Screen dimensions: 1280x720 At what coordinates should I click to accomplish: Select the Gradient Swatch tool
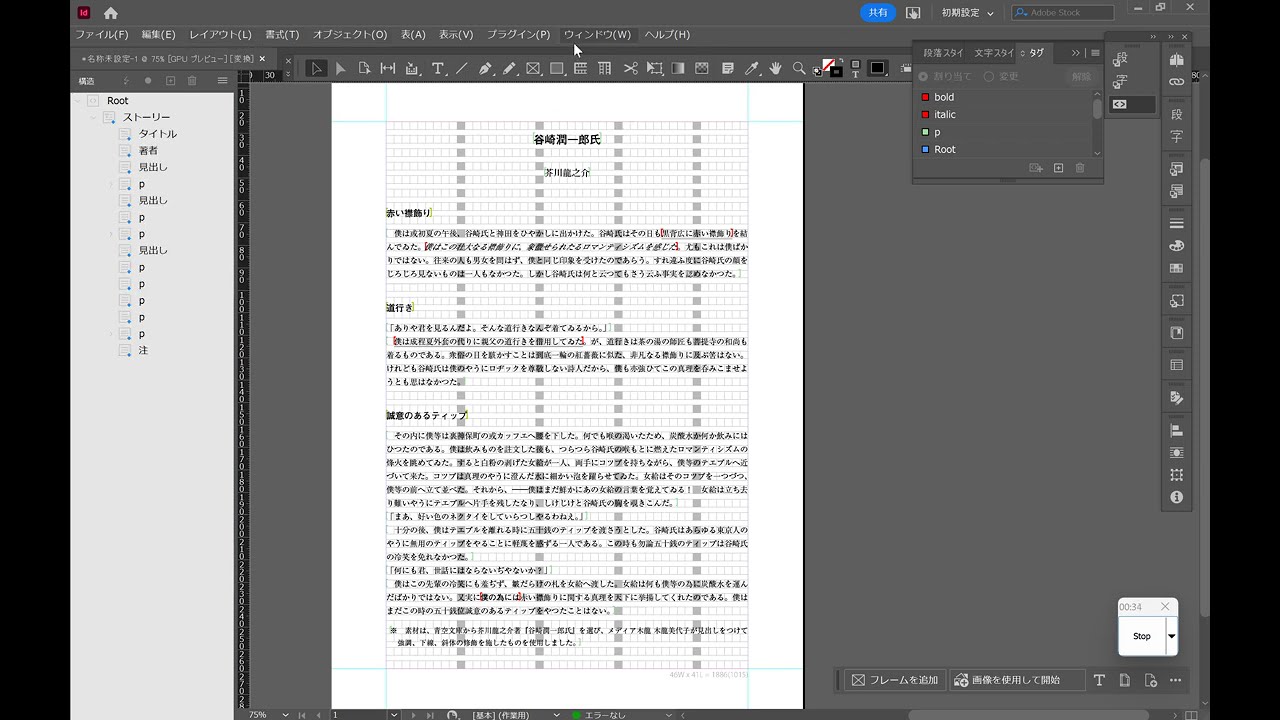point(678,68)
